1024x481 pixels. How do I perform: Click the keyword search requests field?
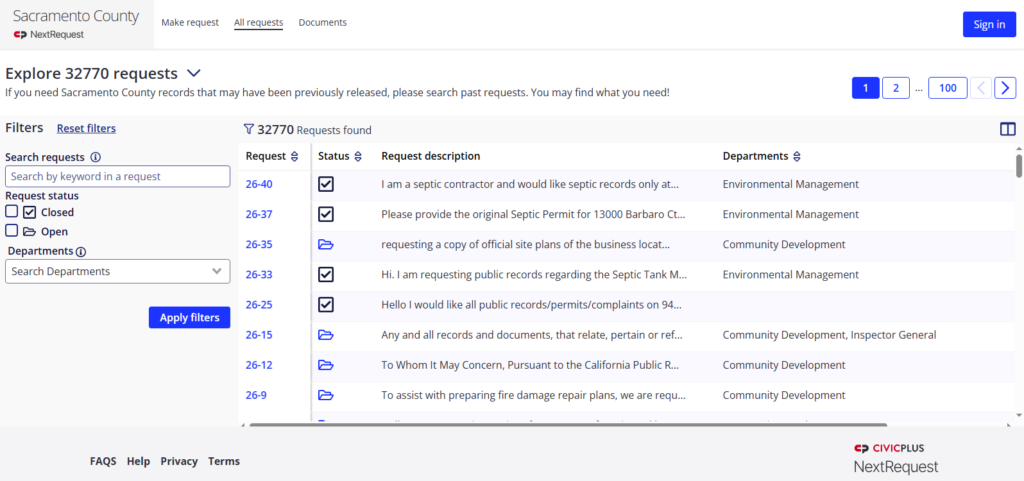pos(117,176)
